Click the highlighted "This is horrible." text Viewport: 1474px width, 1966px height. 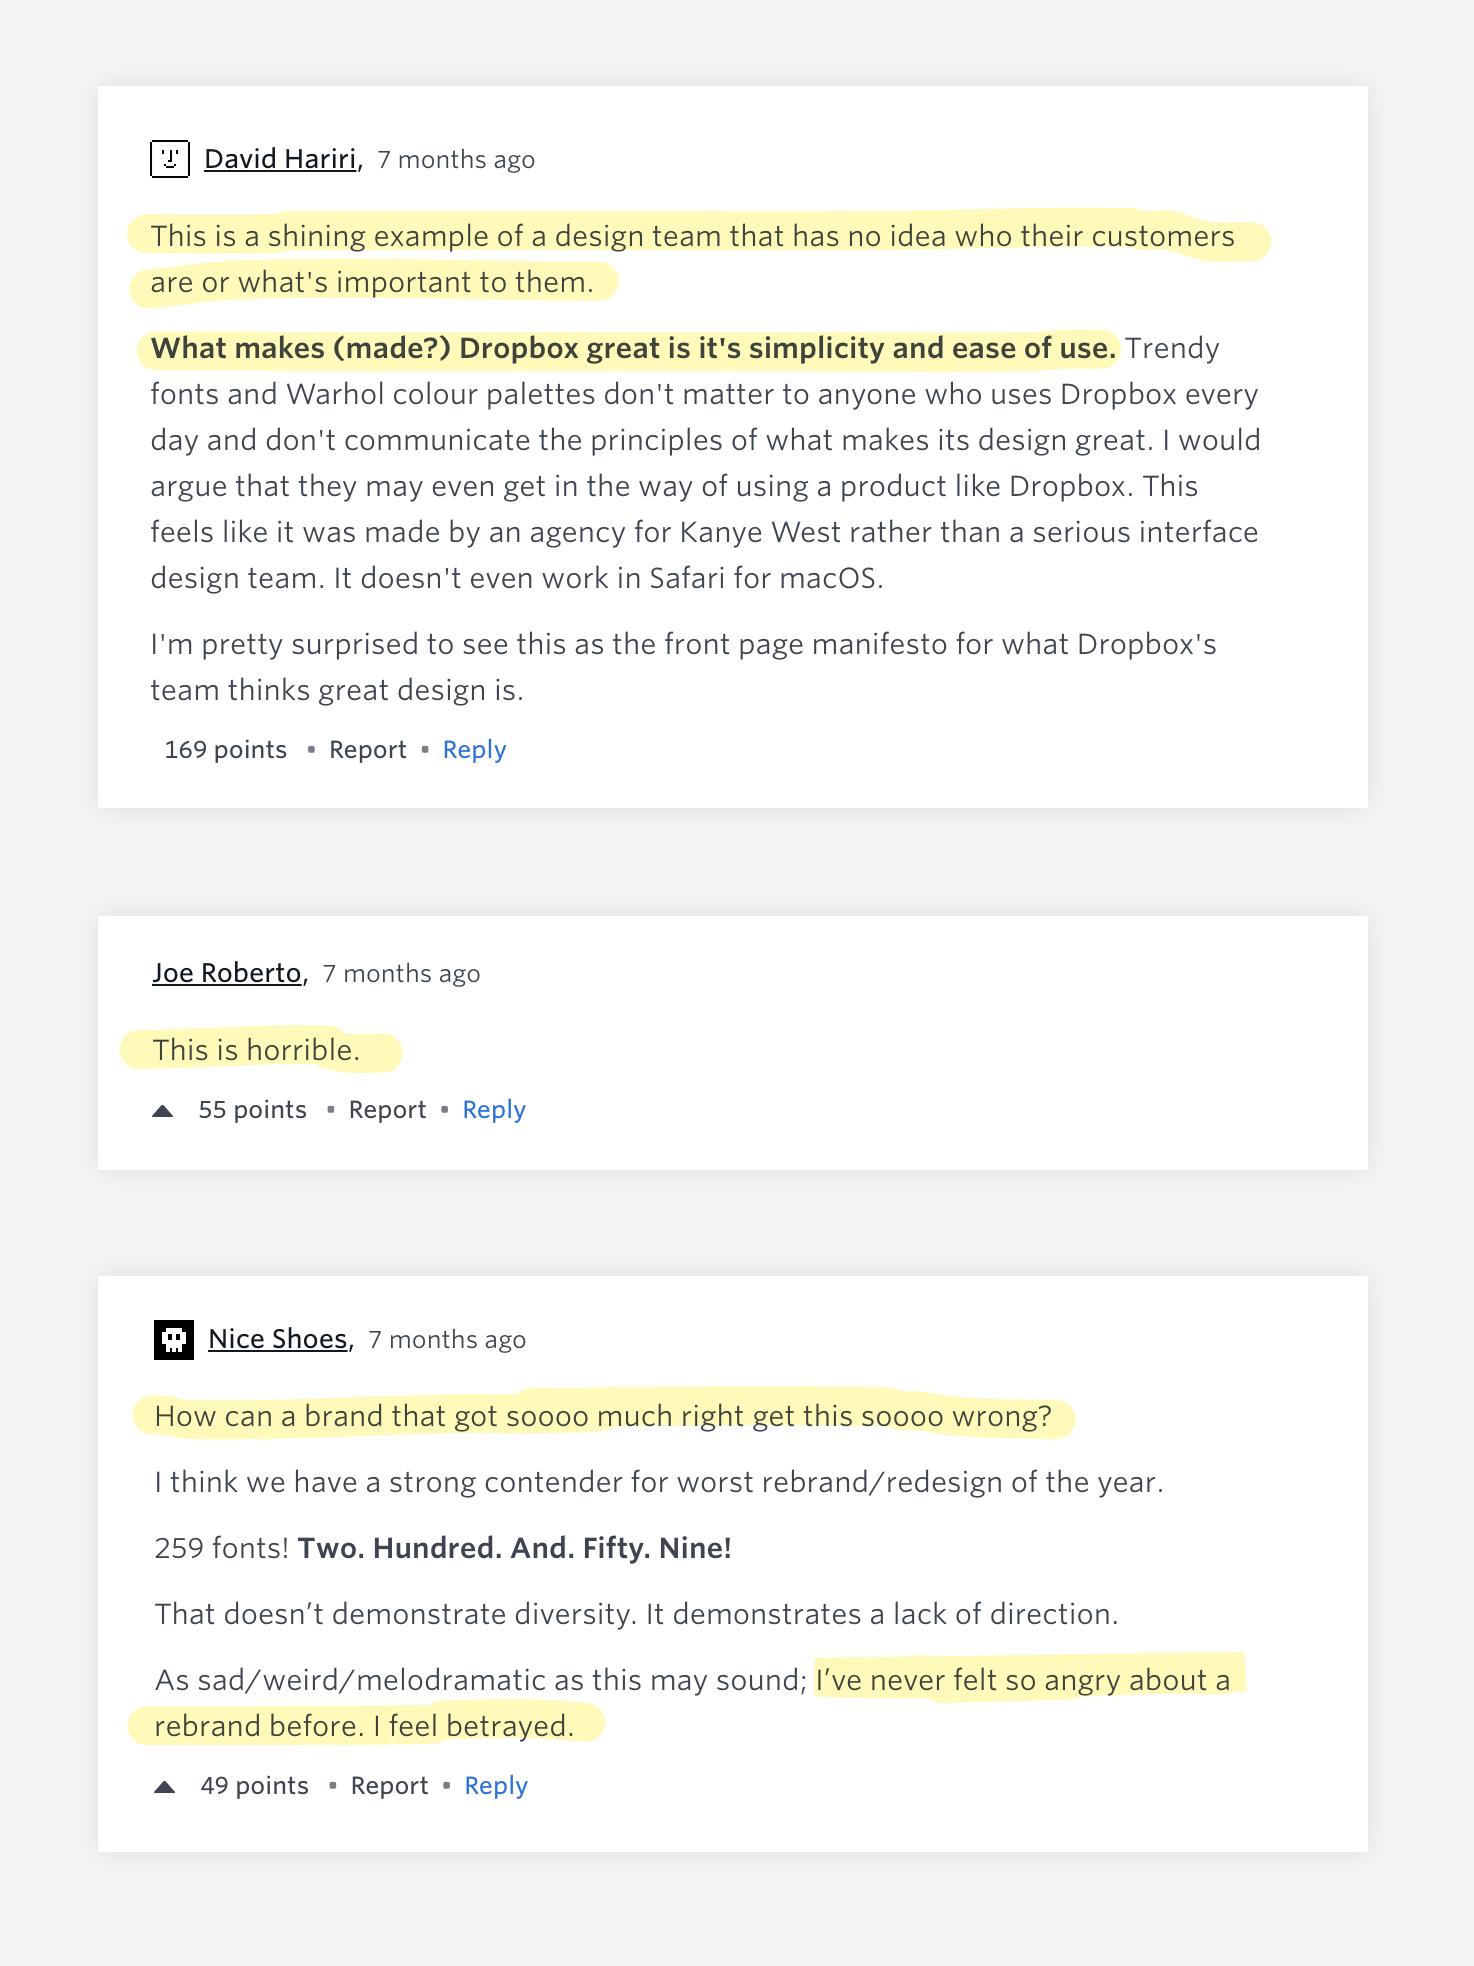coord(256,1050)
